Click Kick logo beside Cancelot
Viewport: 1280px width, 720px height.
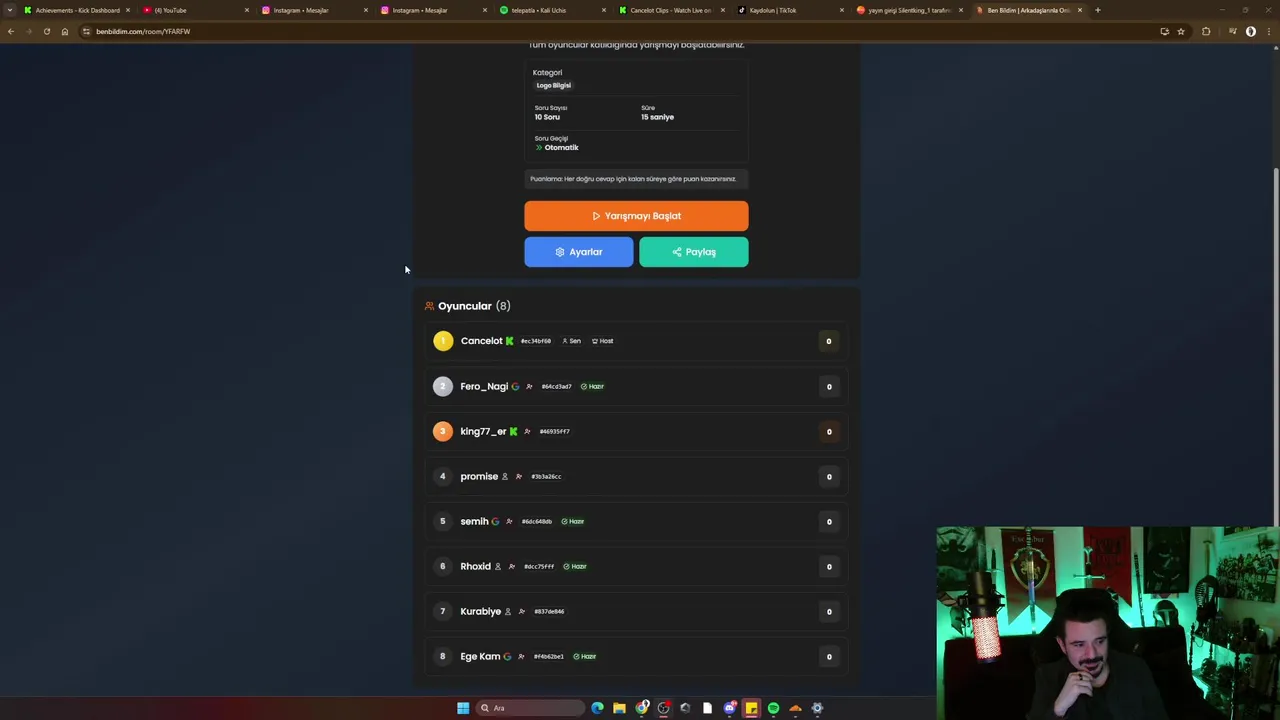coord(509,341)
